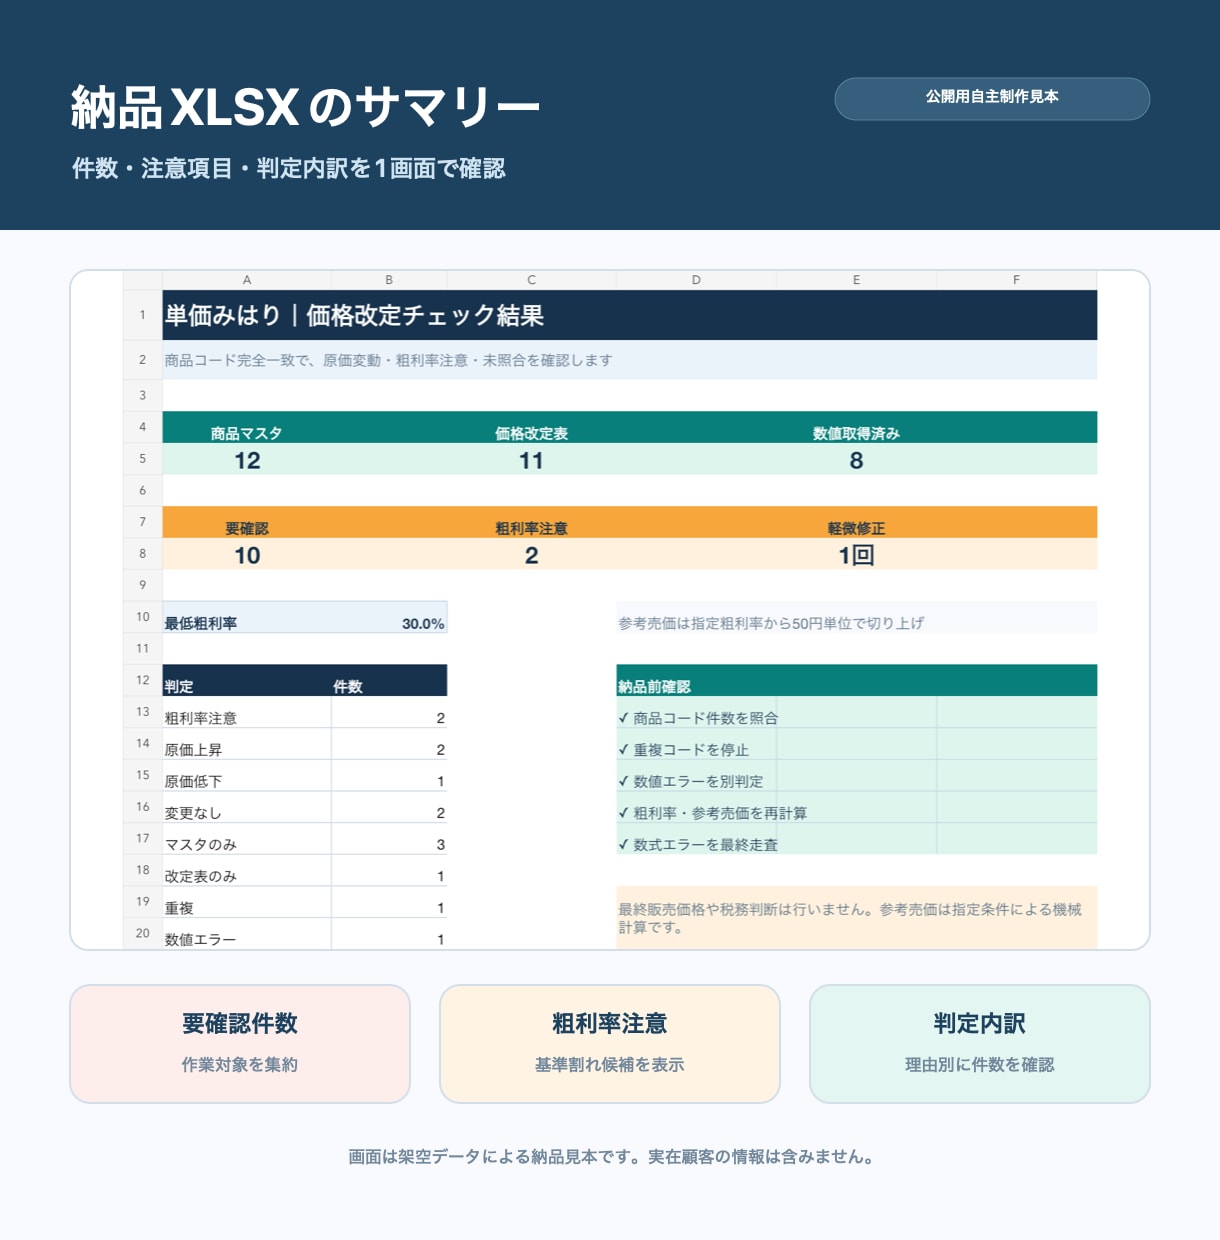Screen dimensions: 1220x1240
Task: Click the value 2 under orange 粗利率注意
Action: (x=531, y=555)
